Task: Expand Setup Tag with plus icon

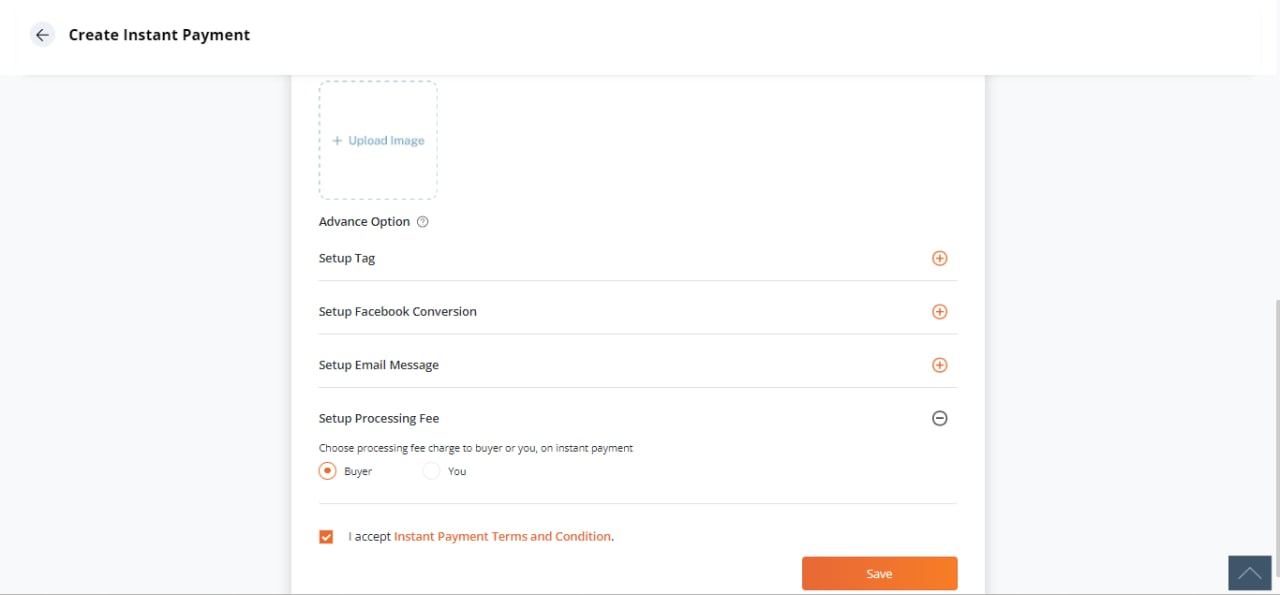Action: click(939, 258)
